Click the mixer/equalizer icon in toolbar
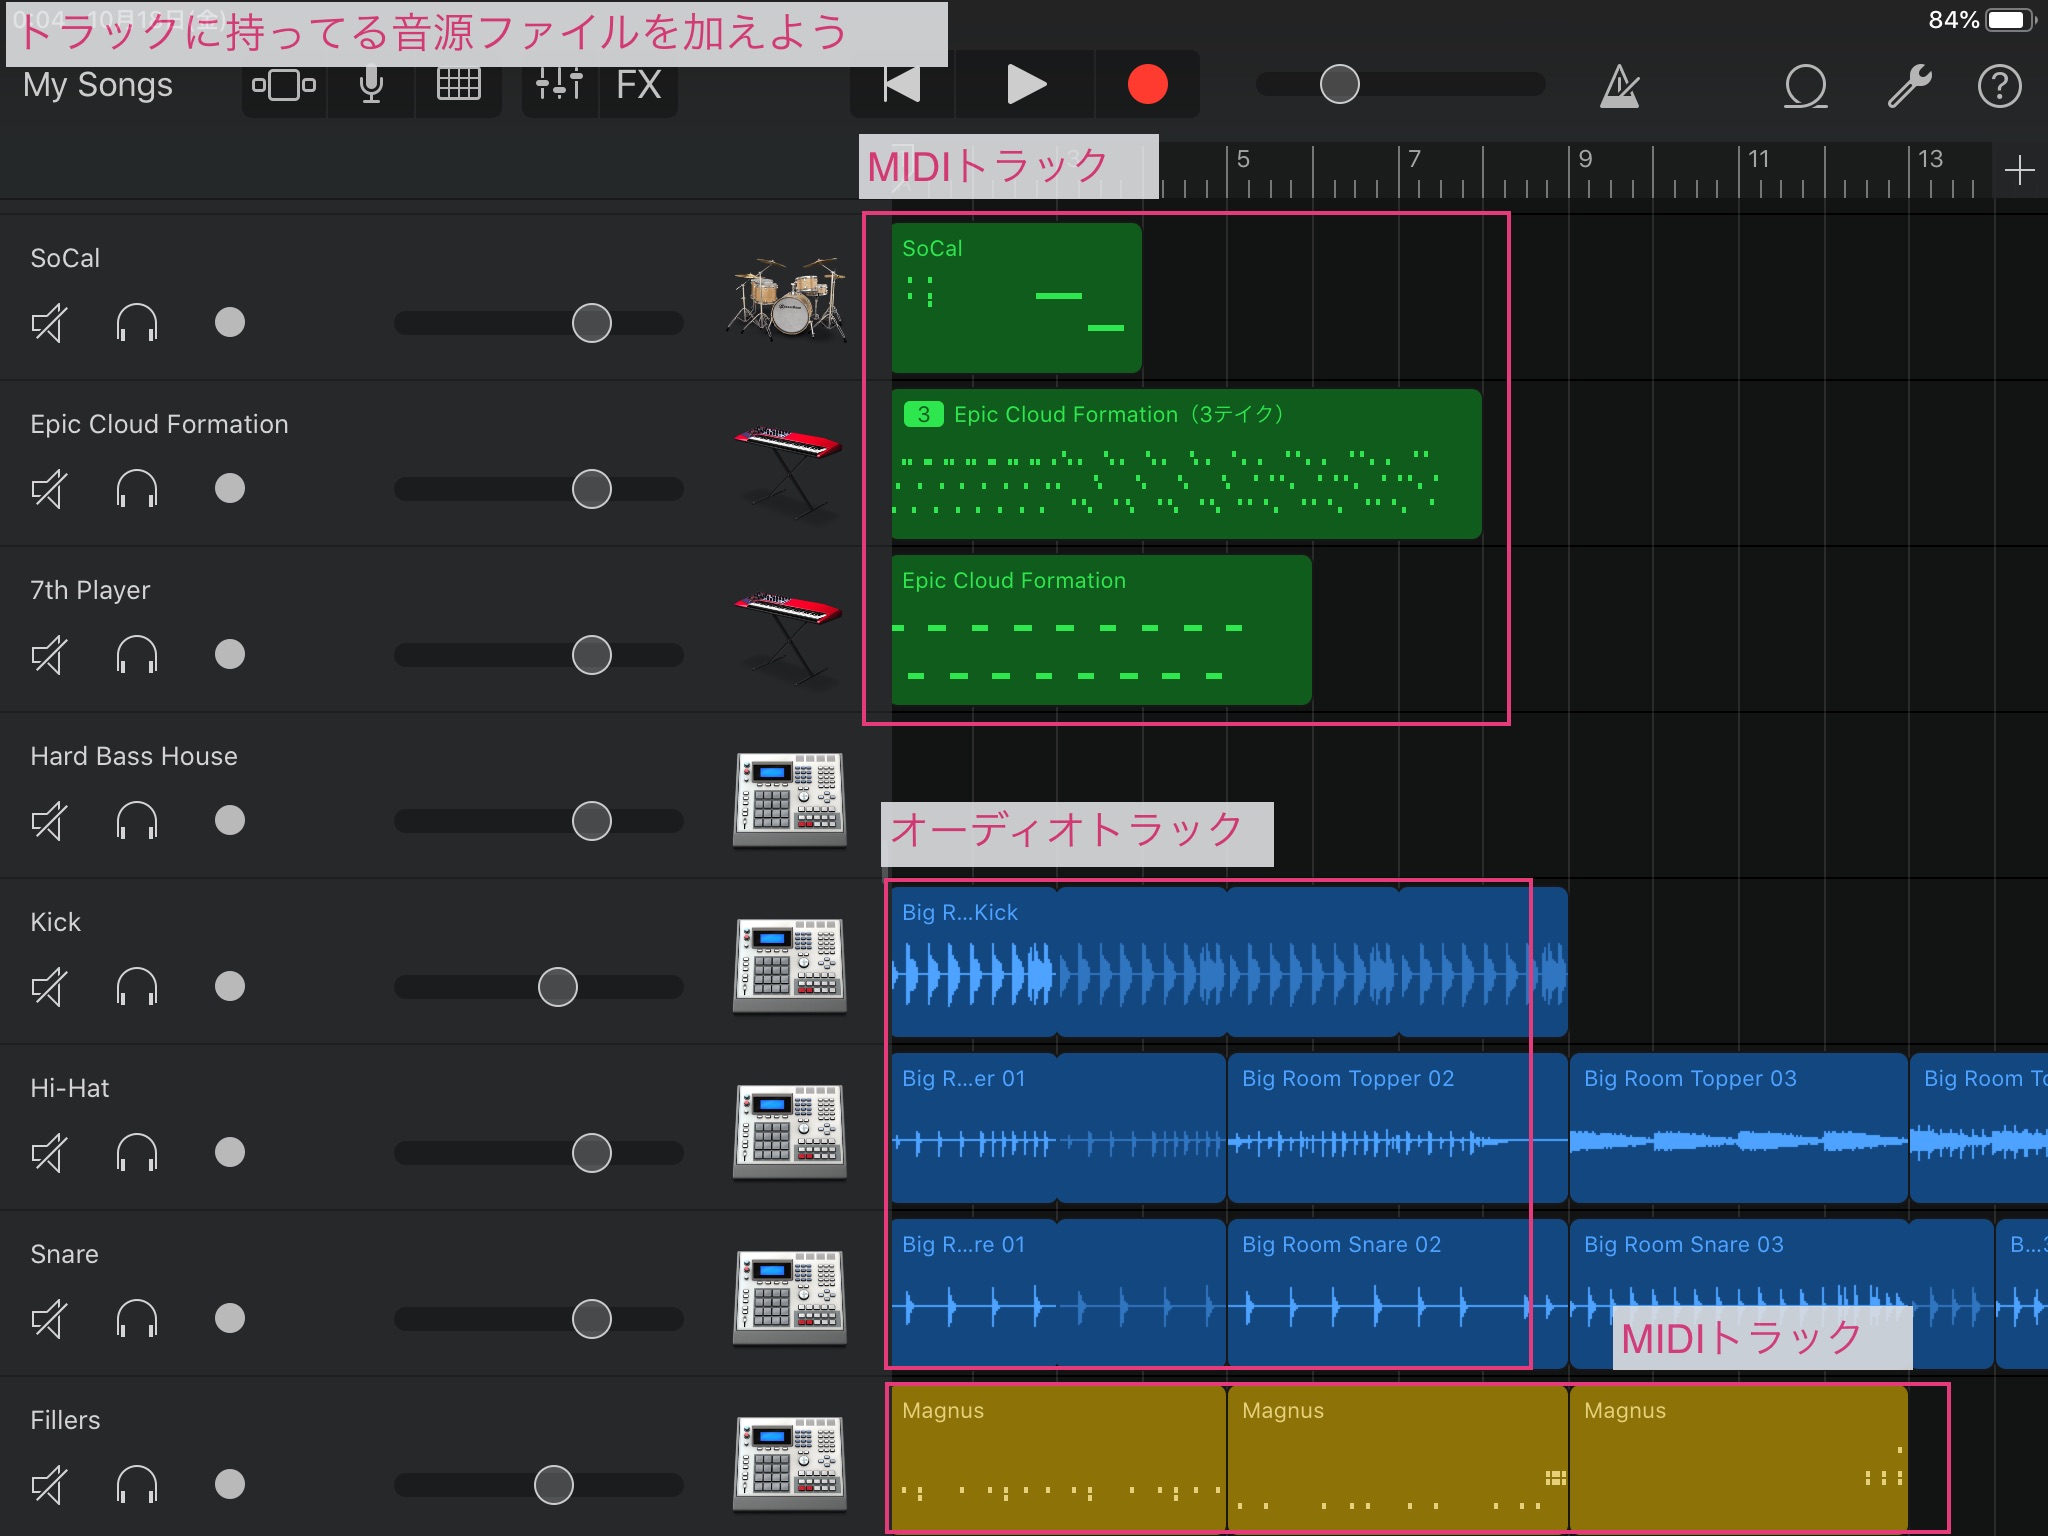2048x1536 pixels. click(553, 86)
